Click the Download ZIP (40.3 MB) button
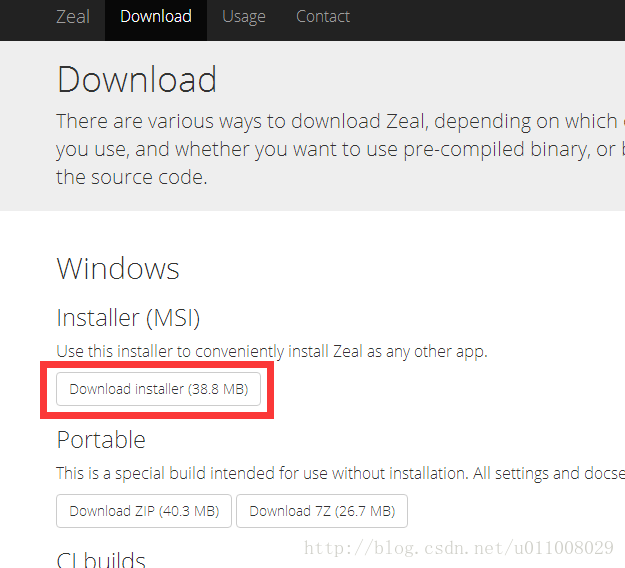The width and height of the screenshot is (625, 568). pyautogui.click(x=144, y=511)
